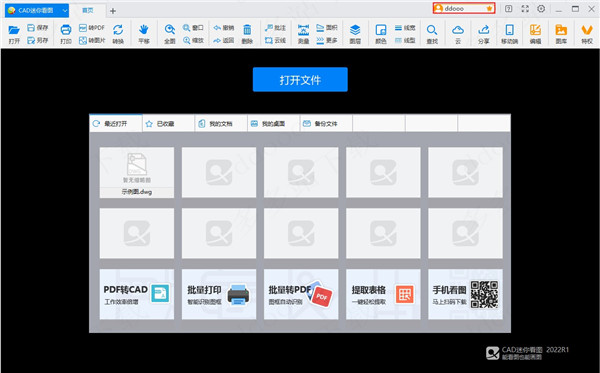Activate the 平移 pan hand tool
600x373 pixels.
coord(144,34)
